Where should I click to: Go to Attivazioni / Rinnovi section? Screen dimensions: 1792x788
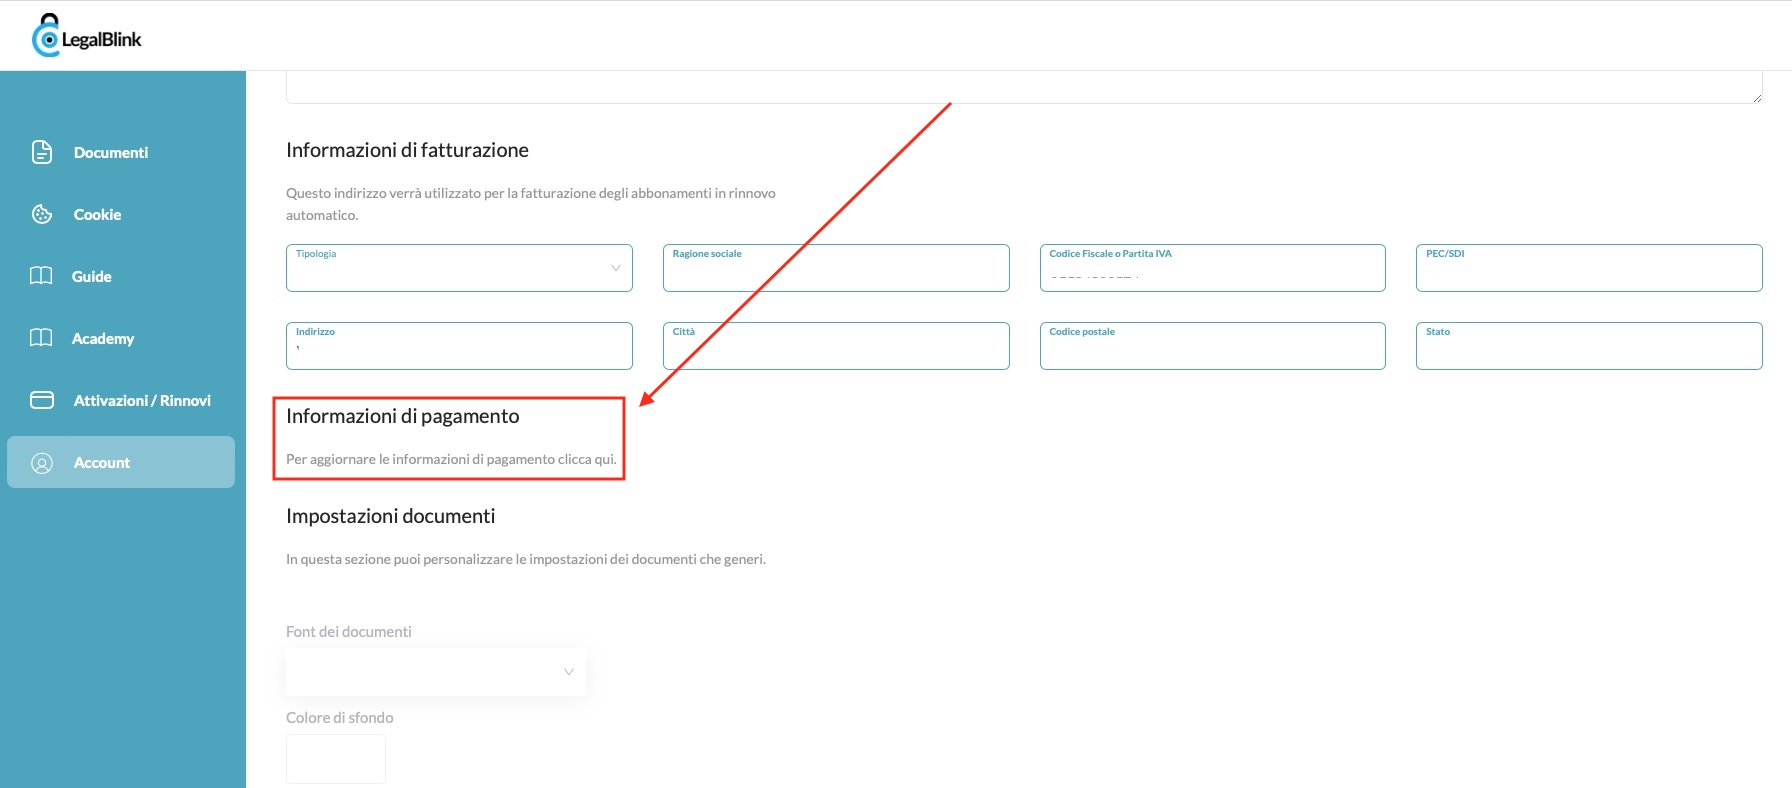(x=142, y=400)
